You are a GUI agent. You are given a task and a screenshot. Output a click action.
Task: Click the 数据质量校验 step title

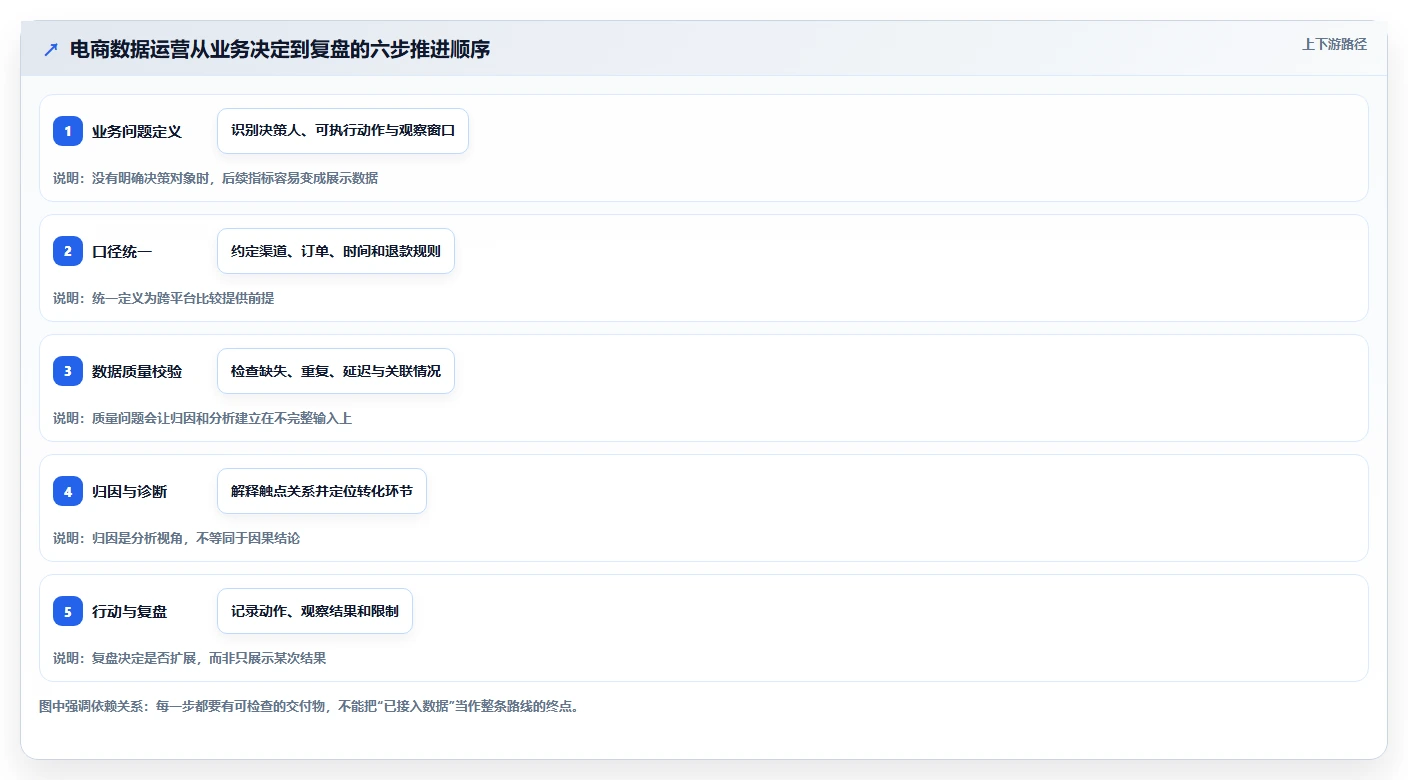pyautogui.click(x=137, y=371)
